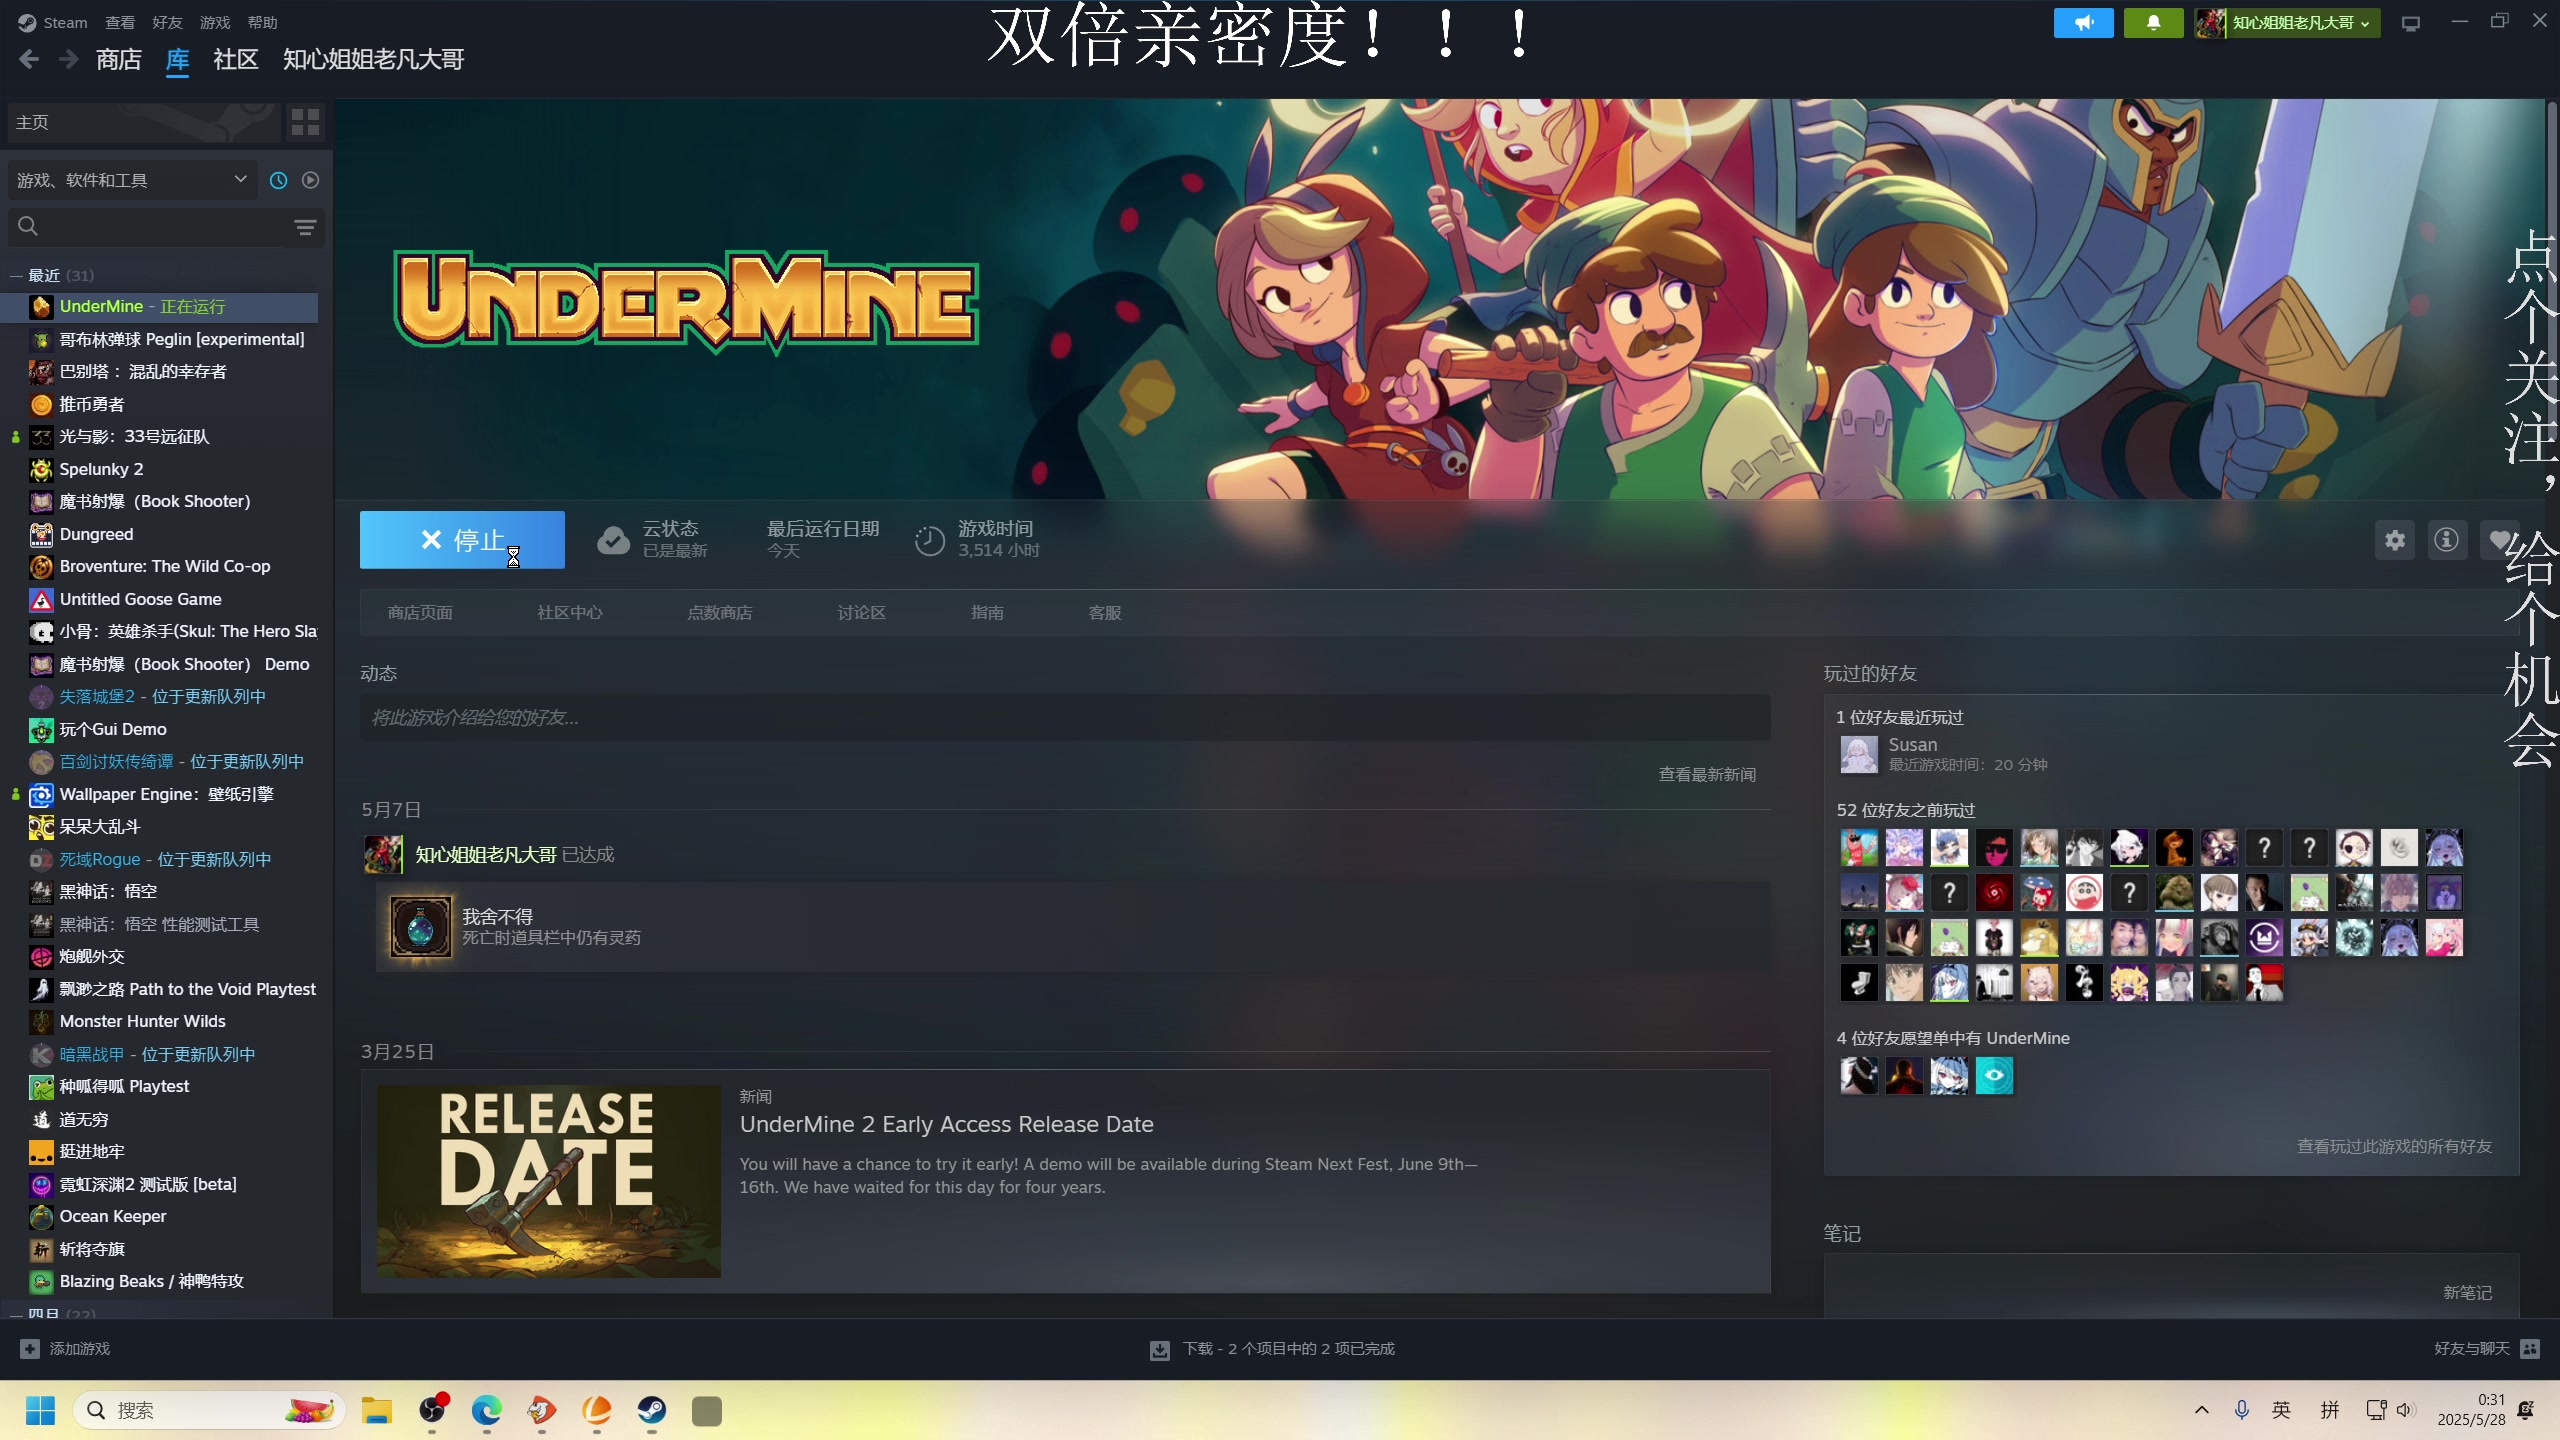The image size is (2560, 1440).
Task: Open the 点数商店 points shop tab
Action: coord(720,612)
